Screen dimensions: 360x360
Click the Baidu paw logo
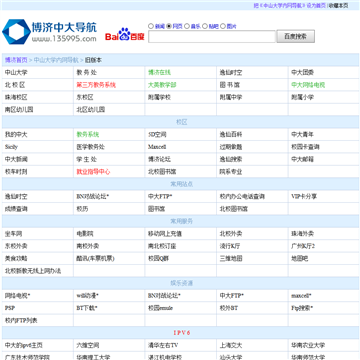125,34
